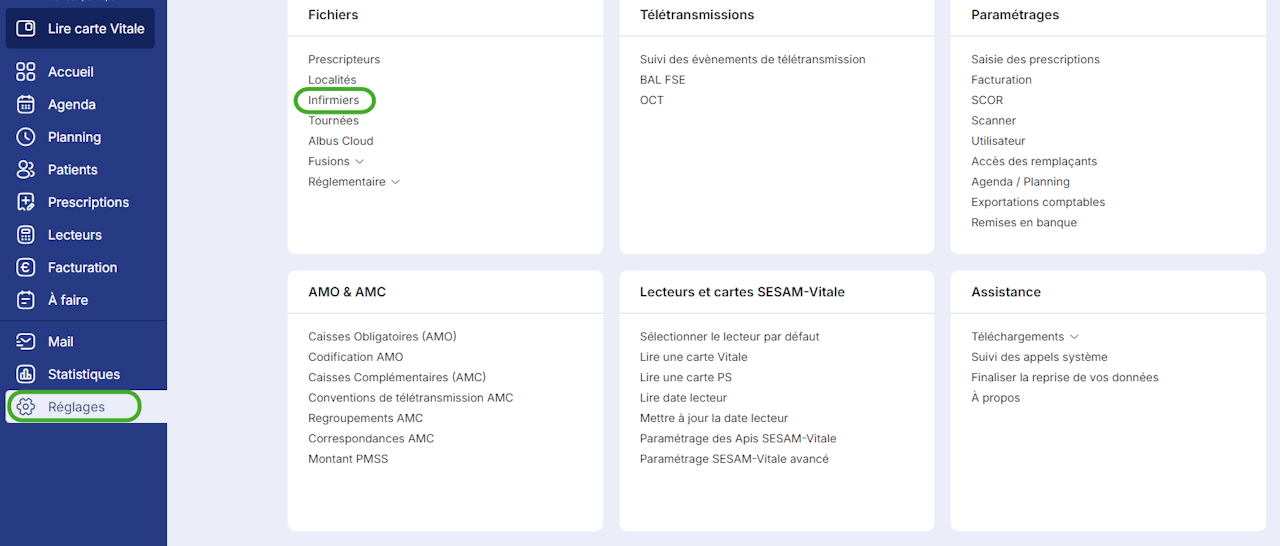Click the Planning clock icon
The width and height of the screenshot is (1280, 546).
point(26,137)
